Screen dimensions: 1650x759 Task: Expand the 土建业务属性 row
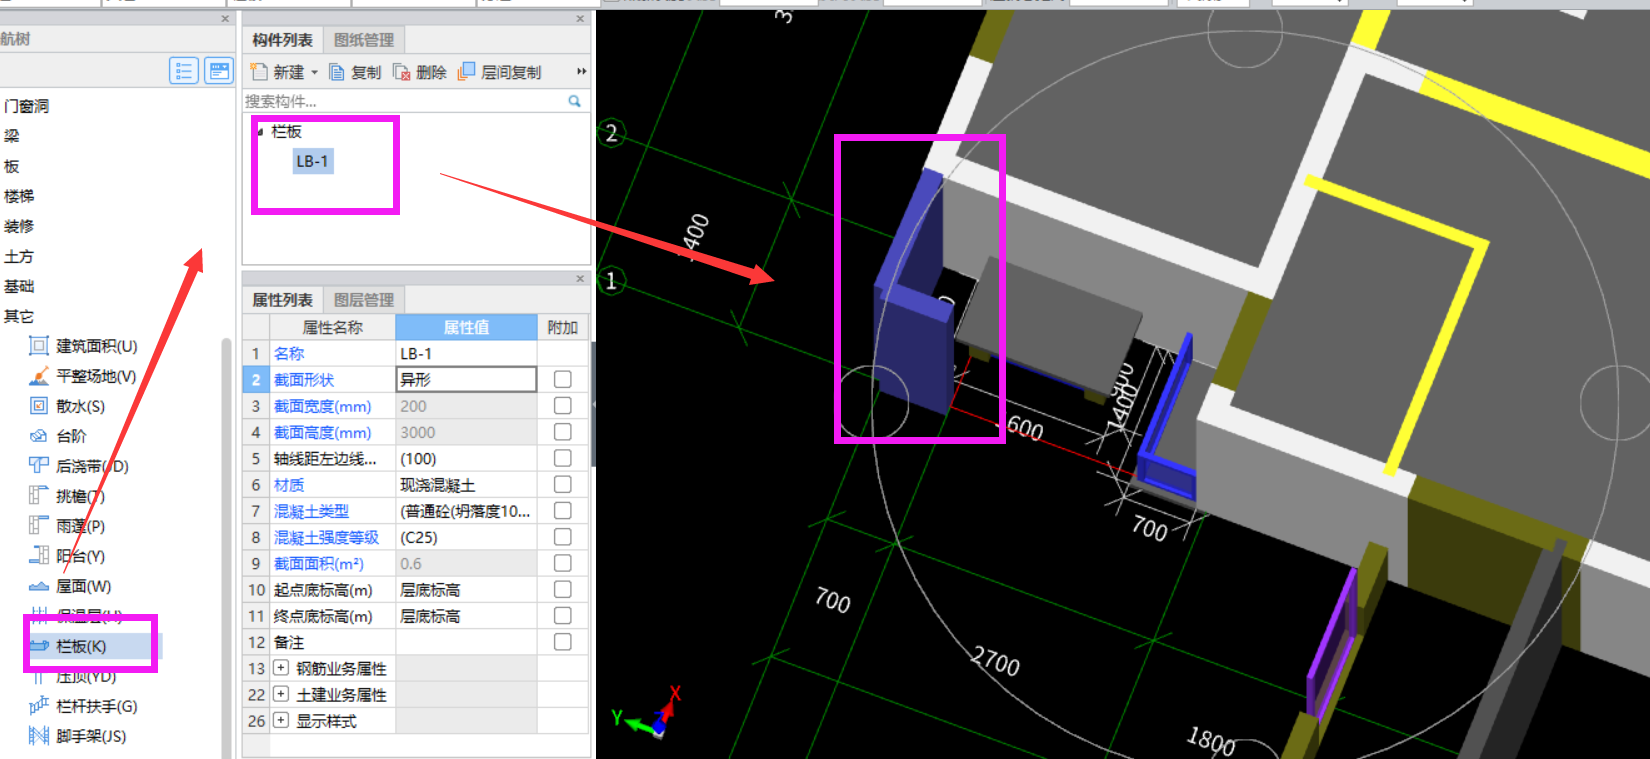click(281, 694)
